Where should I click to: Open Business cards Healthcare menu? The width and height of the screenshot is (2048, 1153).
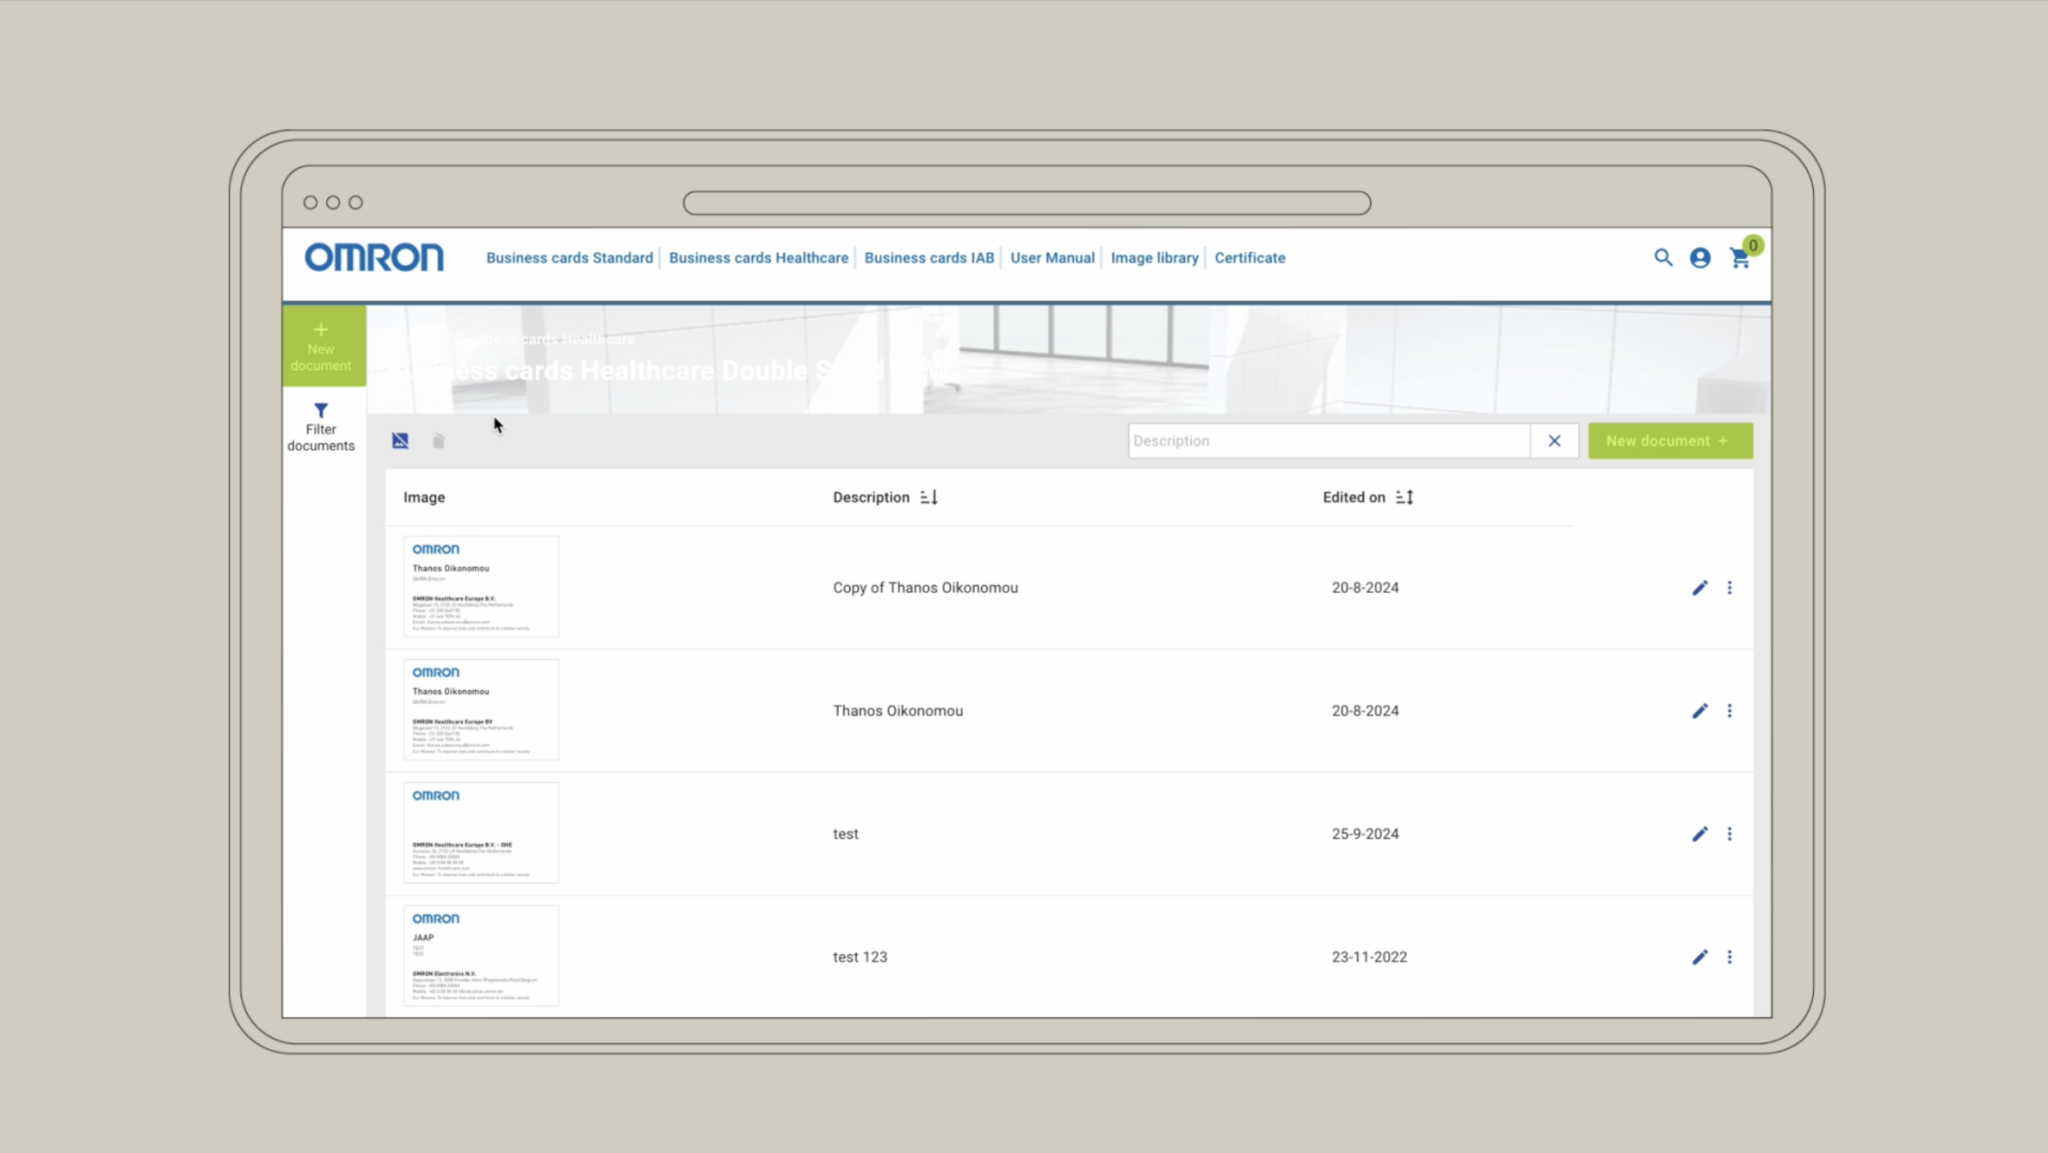(x=758, y=258)
